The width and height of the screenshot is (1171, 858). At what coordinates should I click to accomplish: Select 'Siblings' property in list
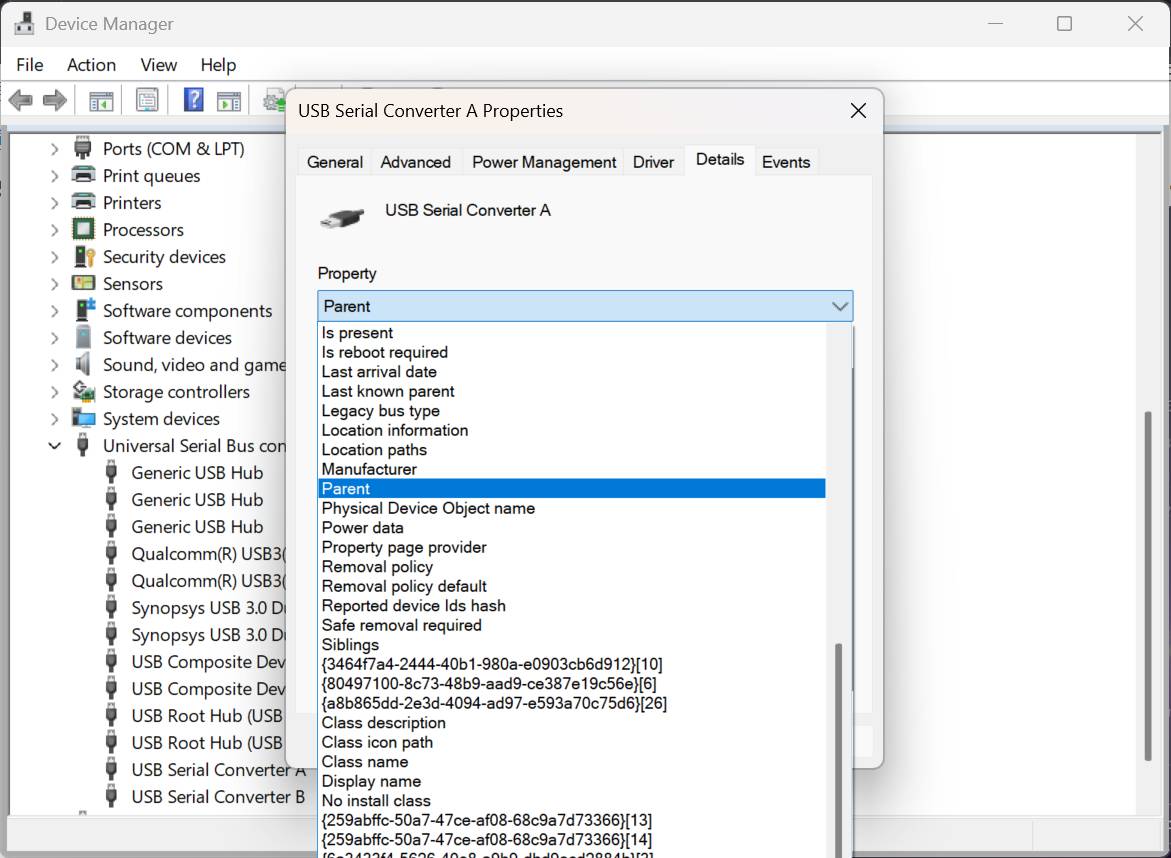[571, 644]
